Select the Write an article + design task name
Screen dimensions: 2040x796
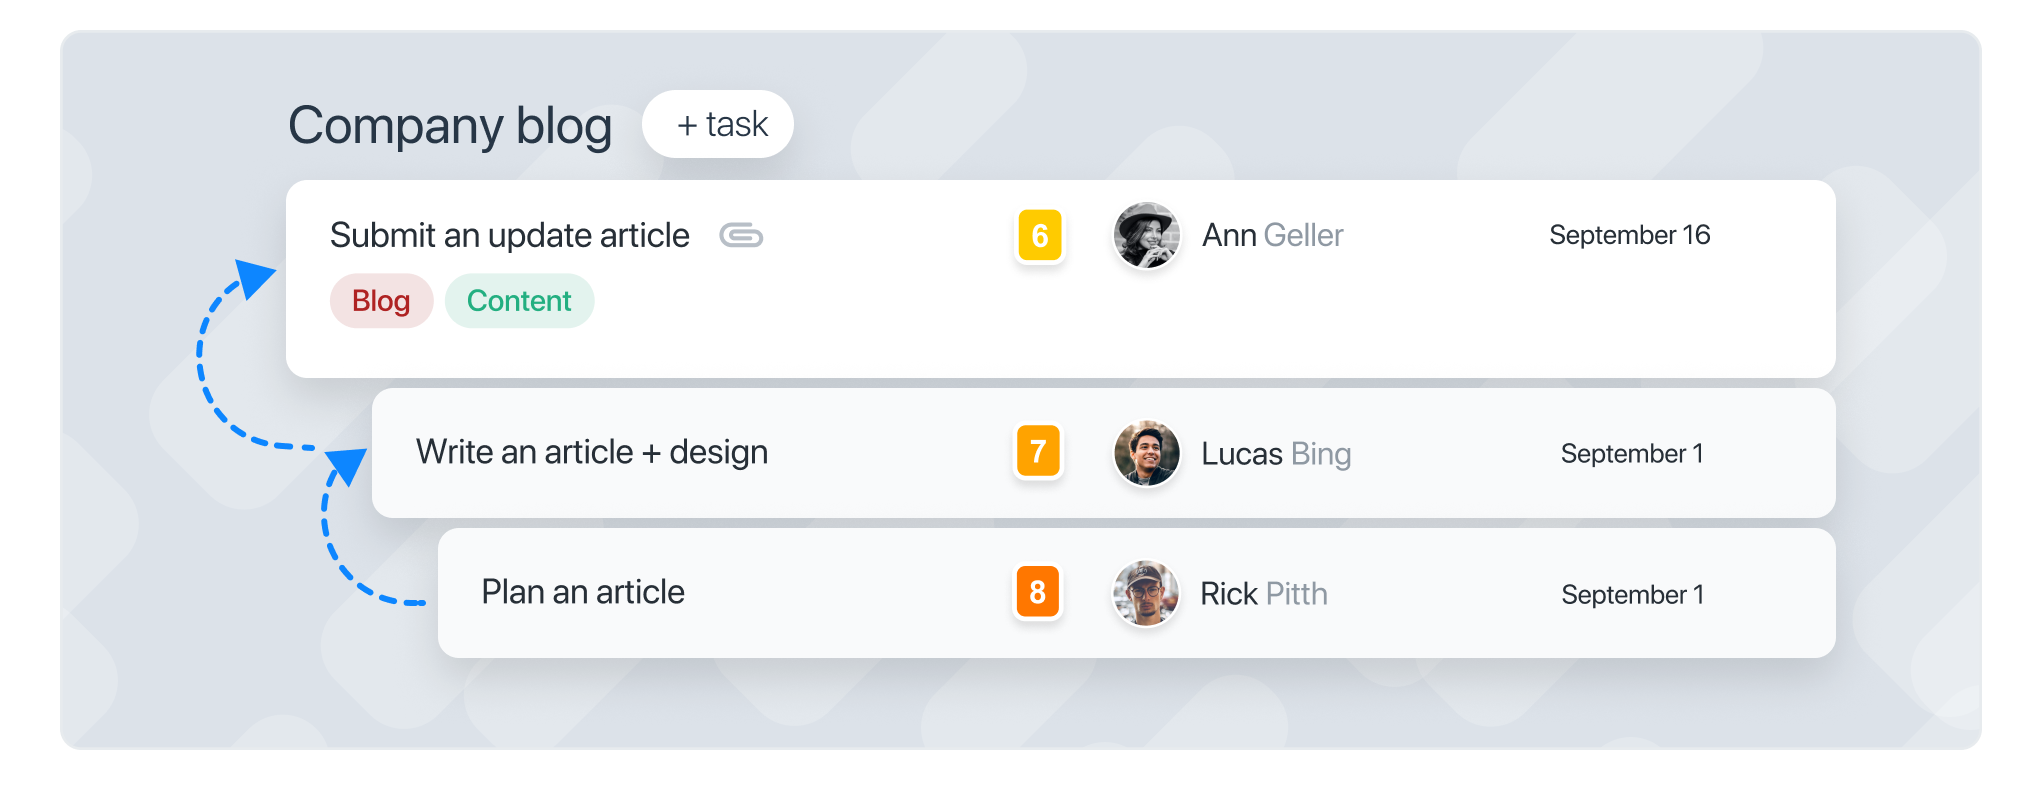point(592,453)
